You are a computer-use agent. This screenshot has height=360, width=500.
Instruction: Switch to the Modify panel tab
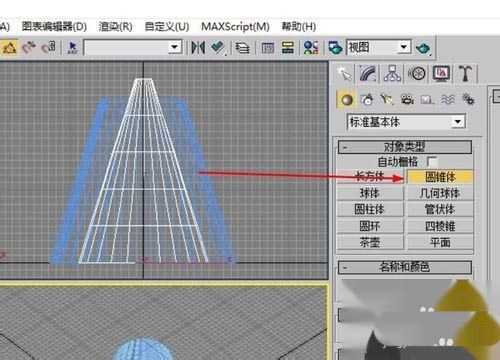(x=368, y=74)
